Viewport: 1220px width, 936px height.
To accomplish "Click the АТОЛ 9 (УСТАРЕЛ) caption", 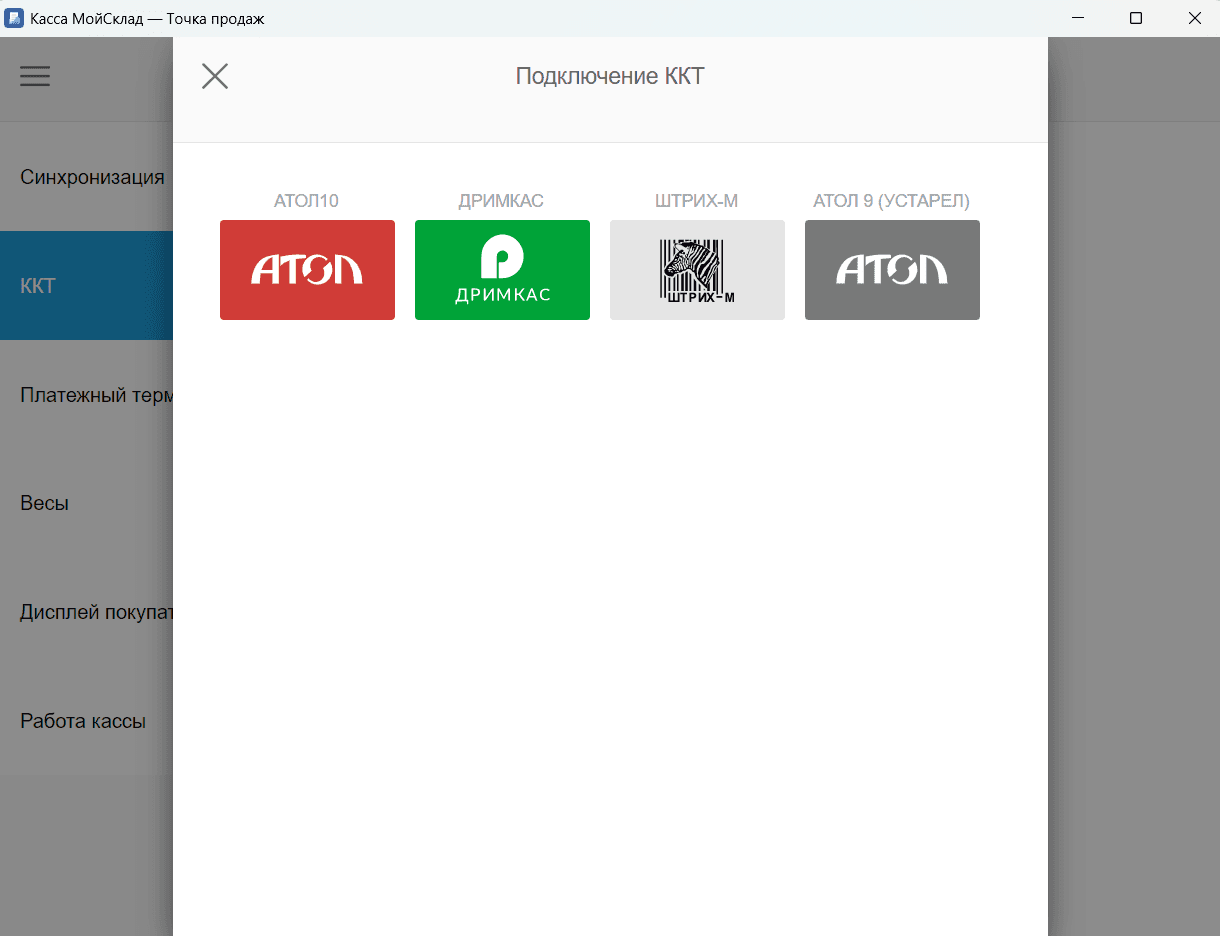I will pyautogui.click(x=891, y=201).
